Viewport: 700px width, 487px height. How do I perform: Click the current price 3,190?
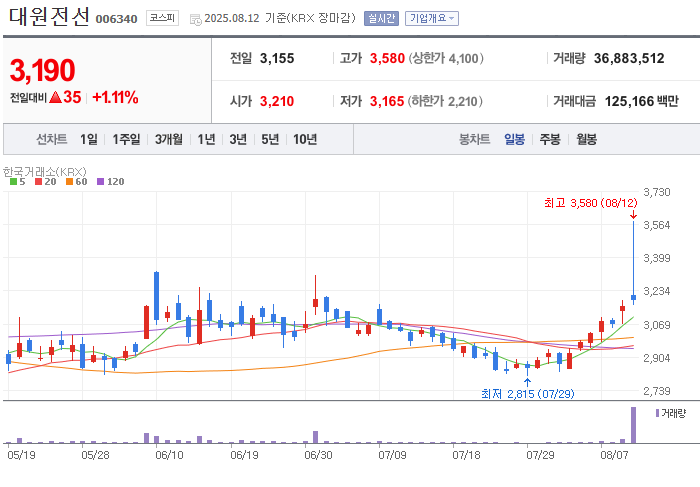pos(42,71)
